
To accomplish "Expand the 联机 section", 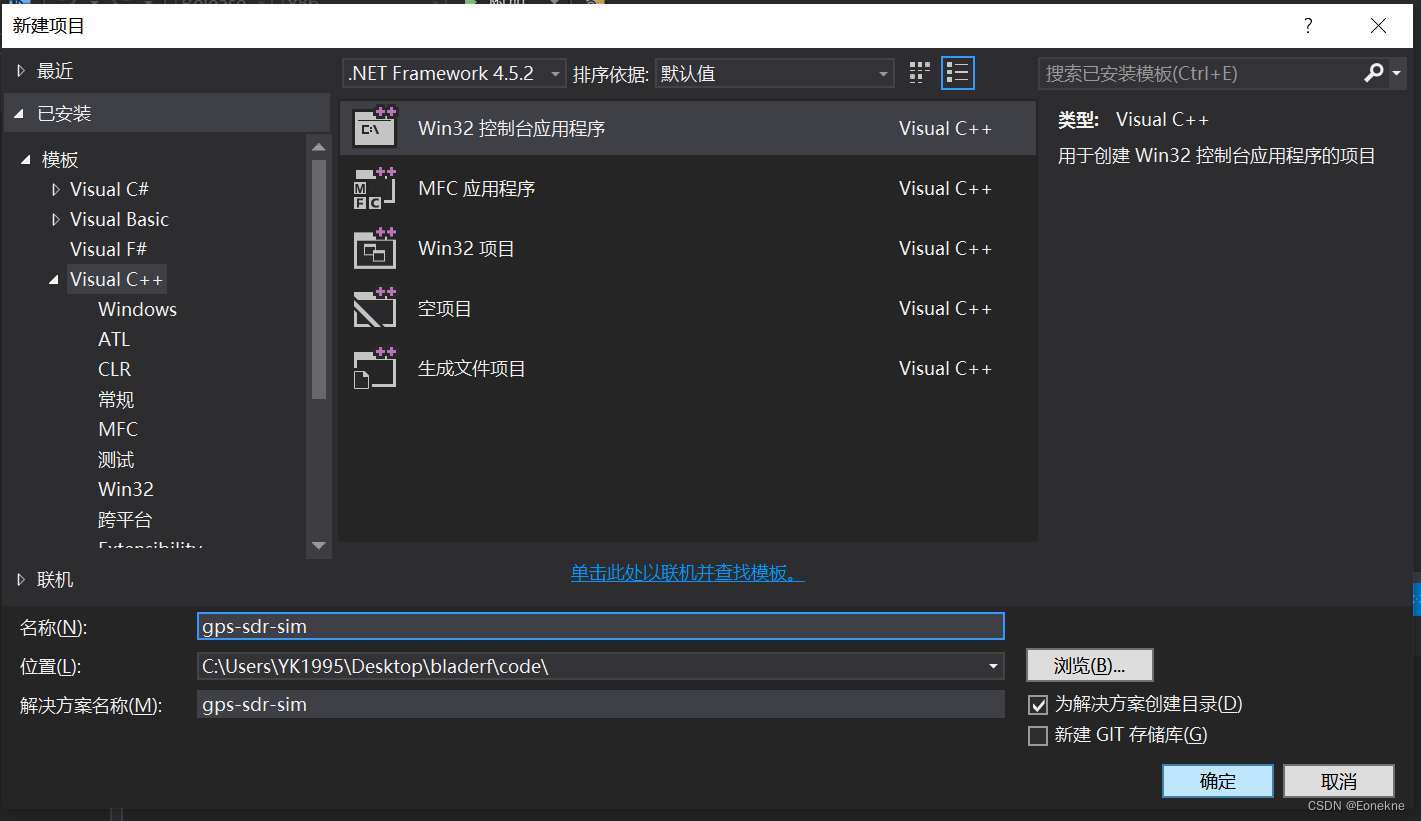I will point(21,580).
